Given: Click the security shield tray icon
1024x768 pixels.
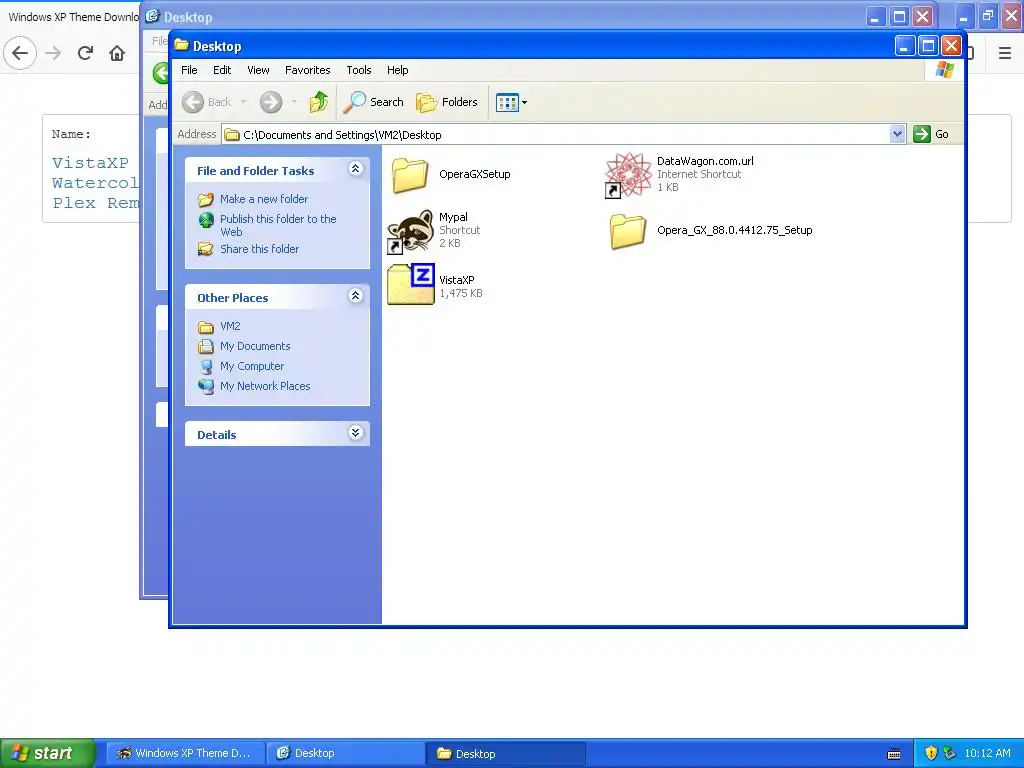Looking at the screenshot, I should (x=931, y=753).
